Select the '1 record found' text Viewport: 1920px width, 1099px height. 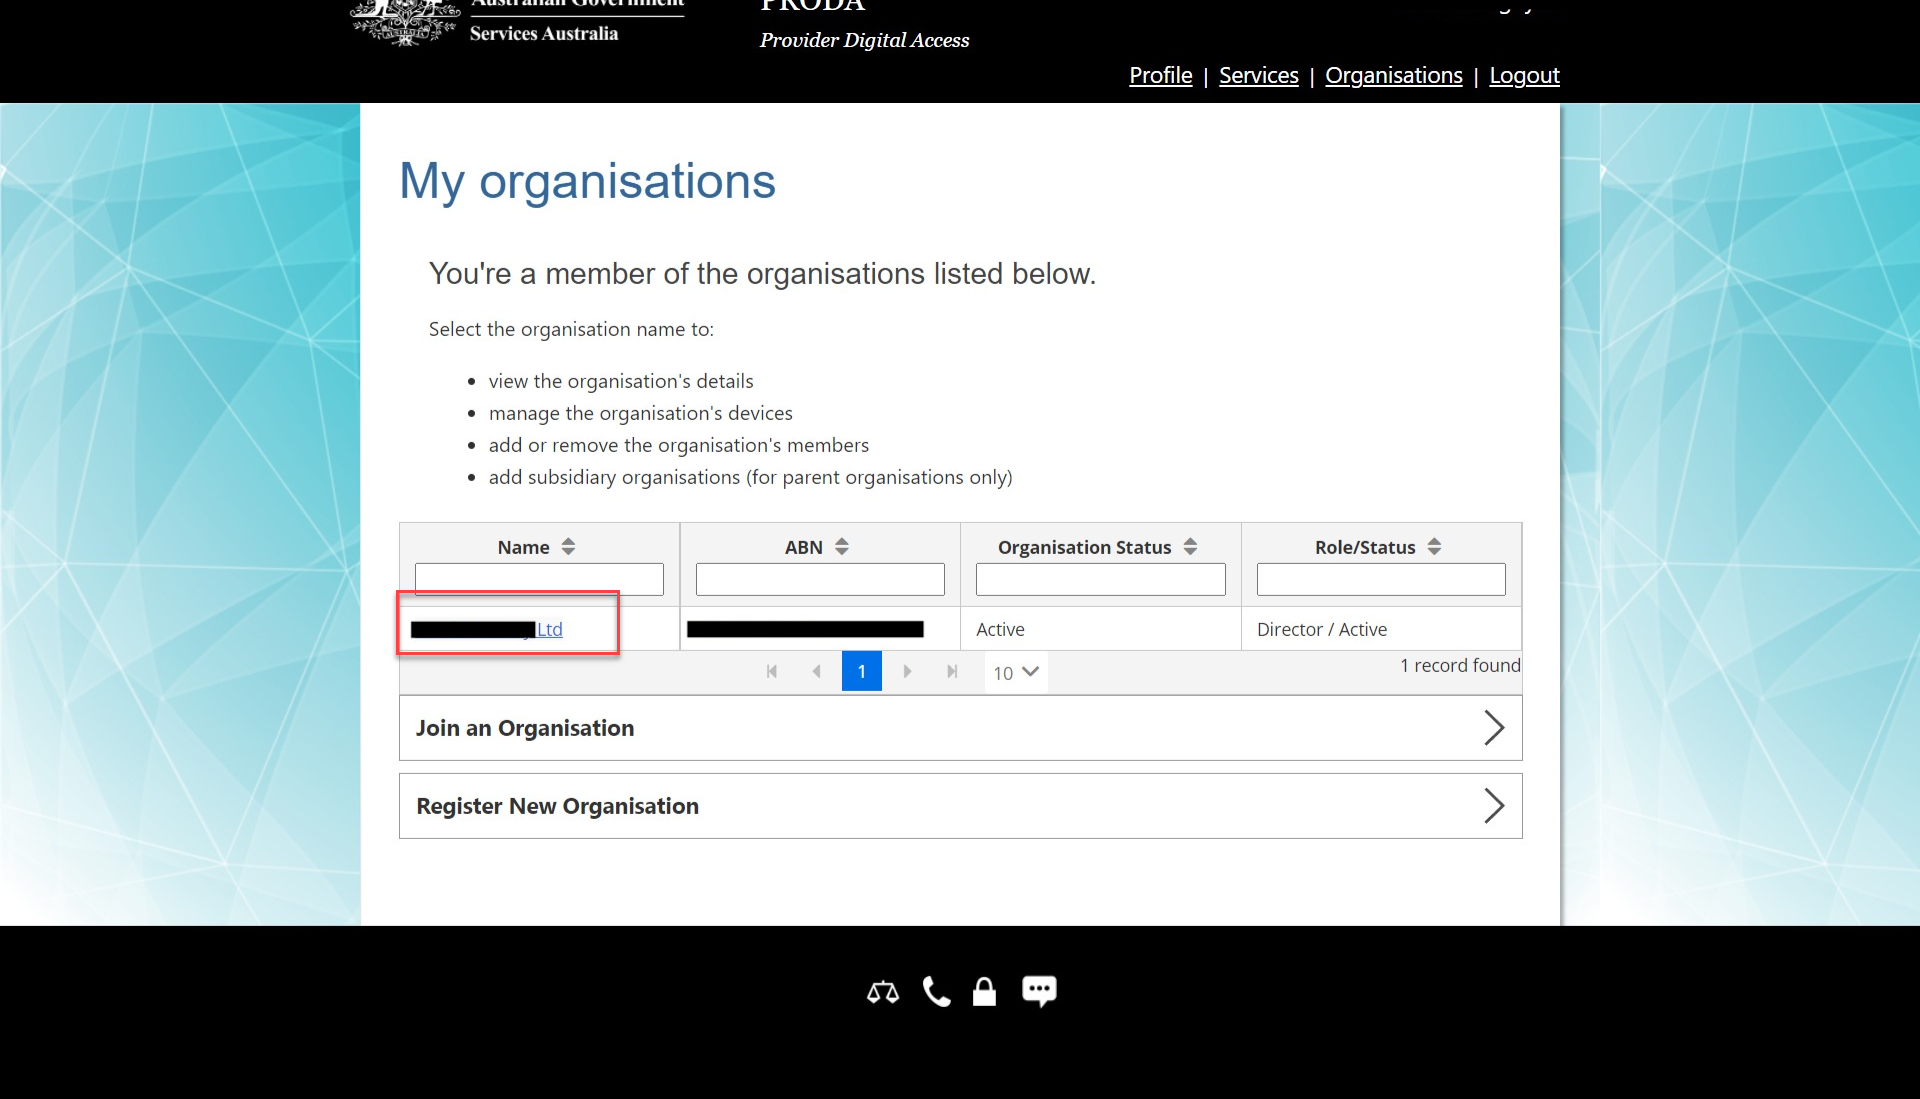tap(1460, 666)
